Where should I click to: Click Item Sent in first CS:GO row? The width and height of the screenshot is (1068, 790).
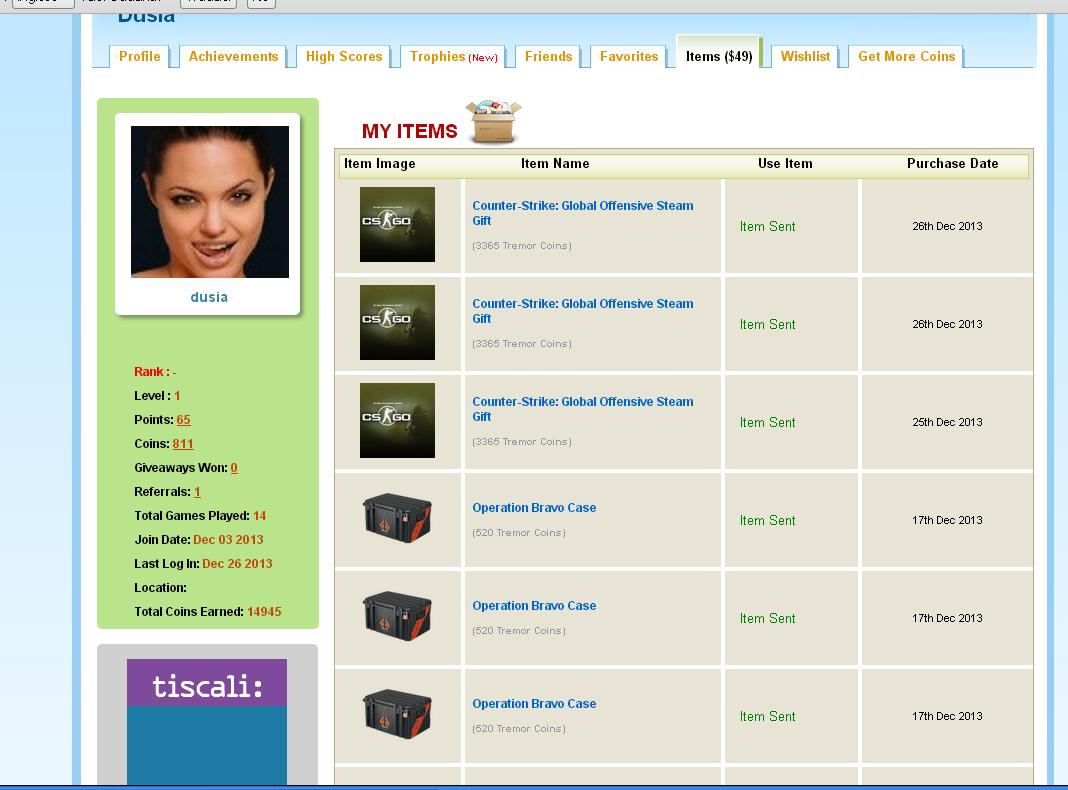[x=768, y=226]
